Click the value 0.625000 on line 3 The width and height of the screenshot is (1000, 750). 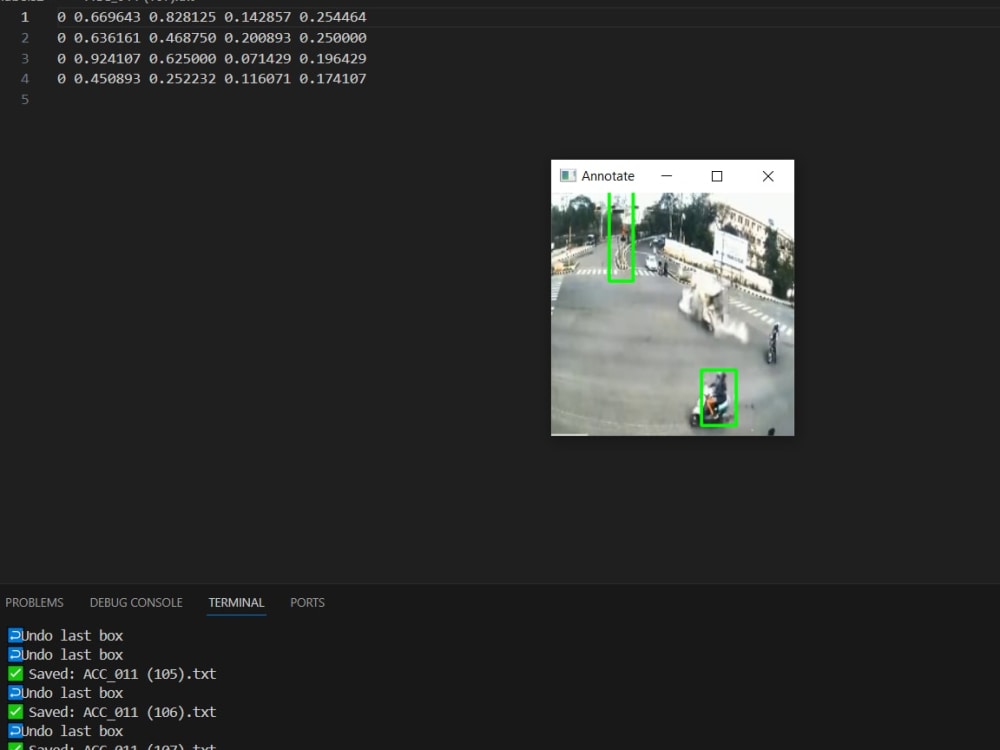[182, 59]
